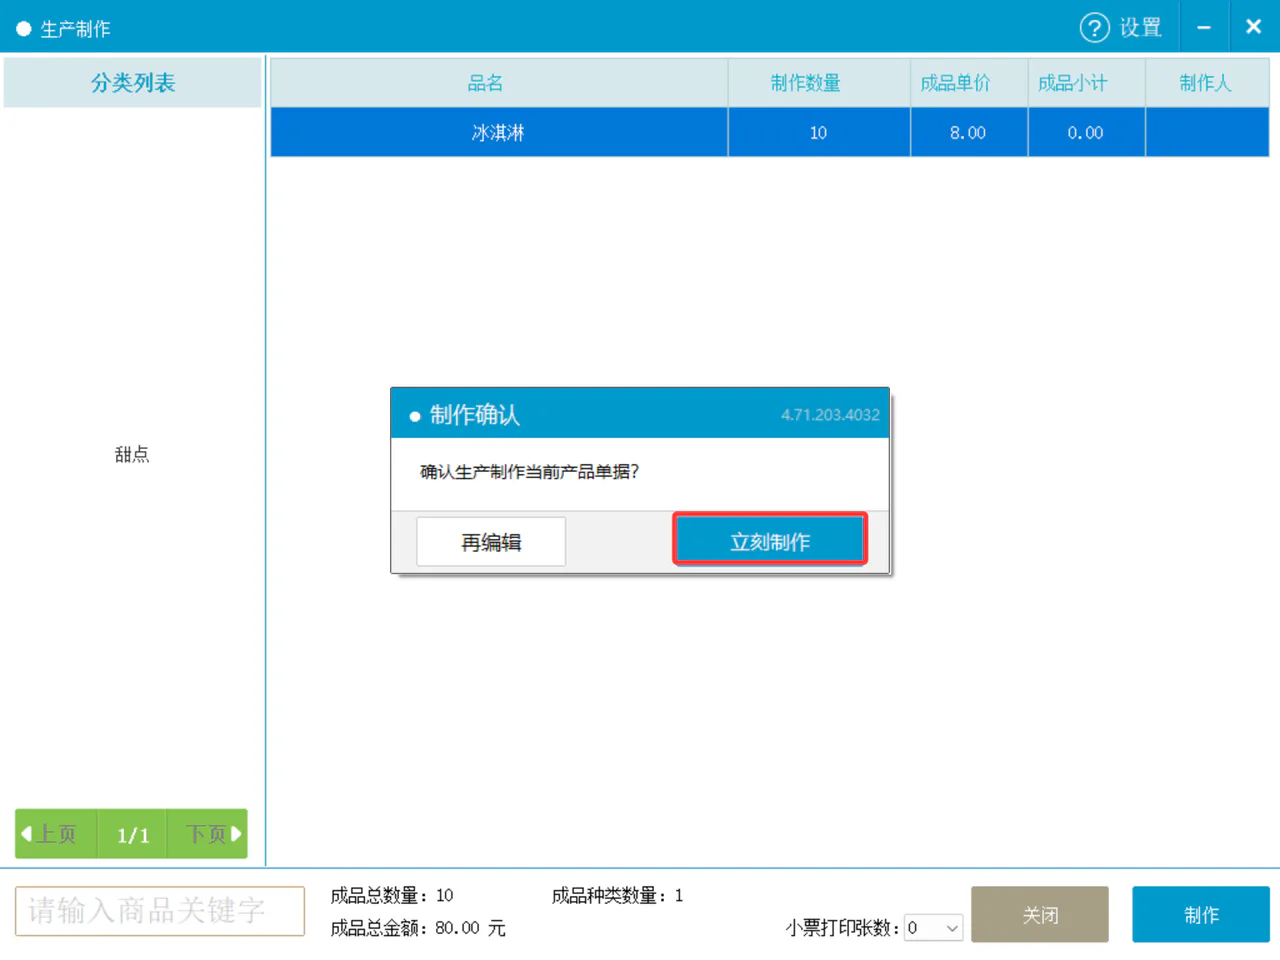Click the 成品种类数量 summary text

[618, 895]
